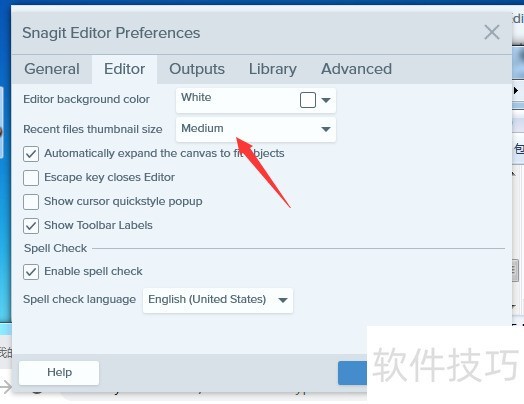The image size is (524, 404).
Task: Click arrow beside Medium thumbnail size
Action: tap(326, 129)
